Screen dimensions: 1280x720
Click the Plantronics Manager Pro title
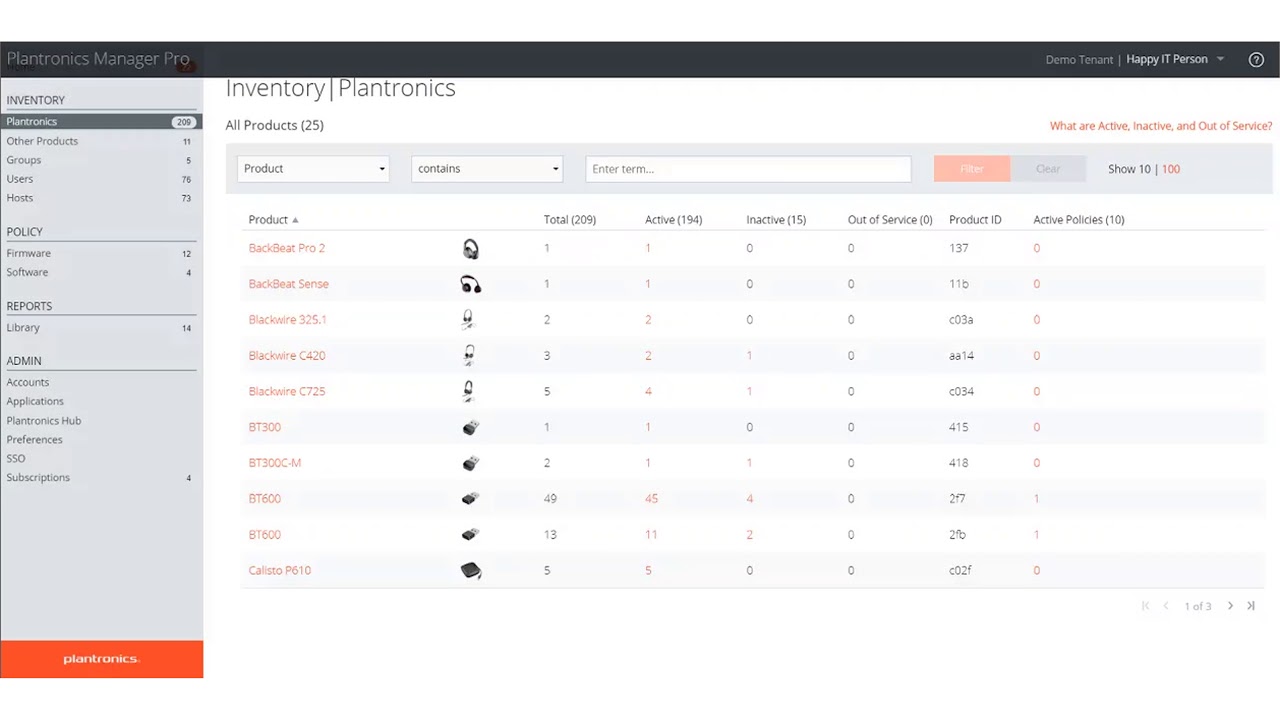[x=98, y=59]
